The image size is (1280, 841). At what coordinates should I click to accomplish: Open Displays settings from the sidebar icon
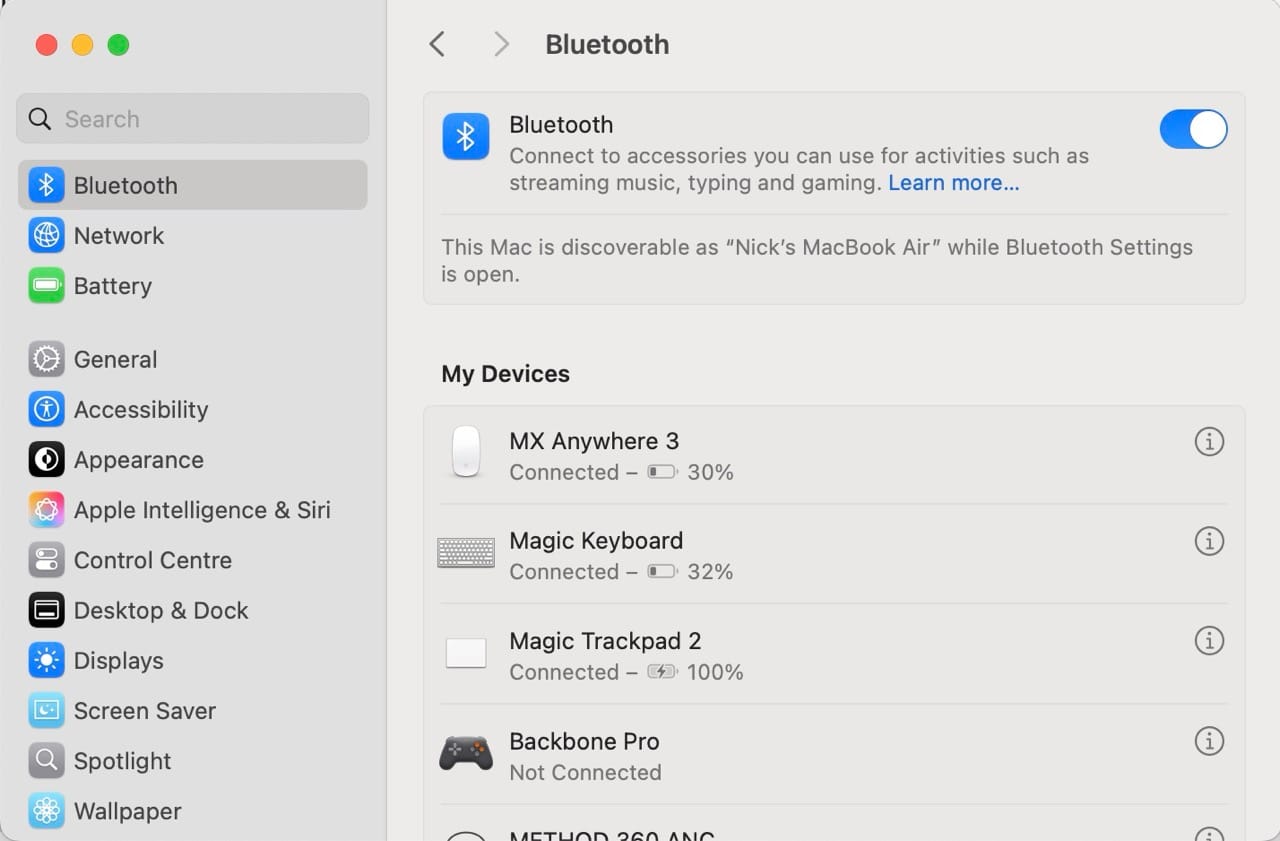(45, 660)
